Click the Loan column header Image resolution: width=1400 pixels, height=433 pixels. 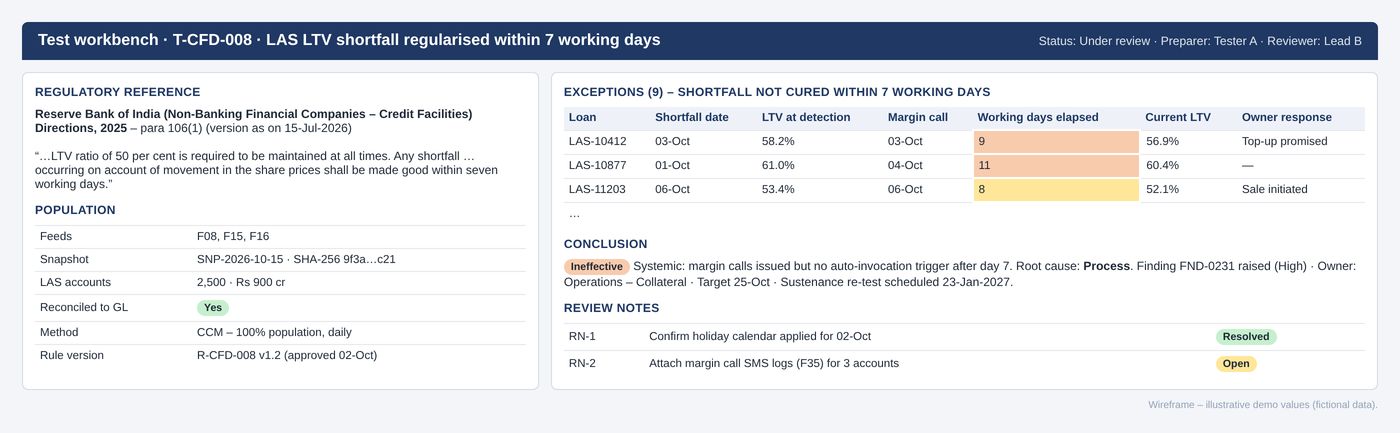582,117
